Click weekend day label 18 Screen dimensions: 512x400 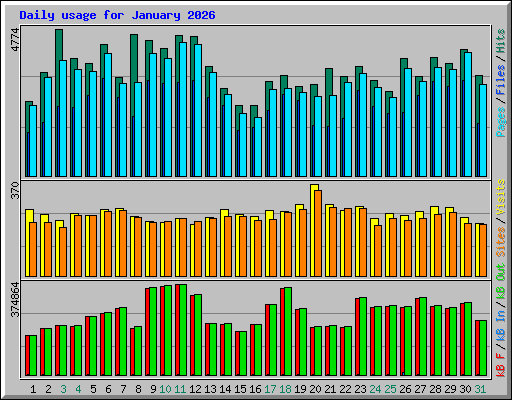pos(285,389)
